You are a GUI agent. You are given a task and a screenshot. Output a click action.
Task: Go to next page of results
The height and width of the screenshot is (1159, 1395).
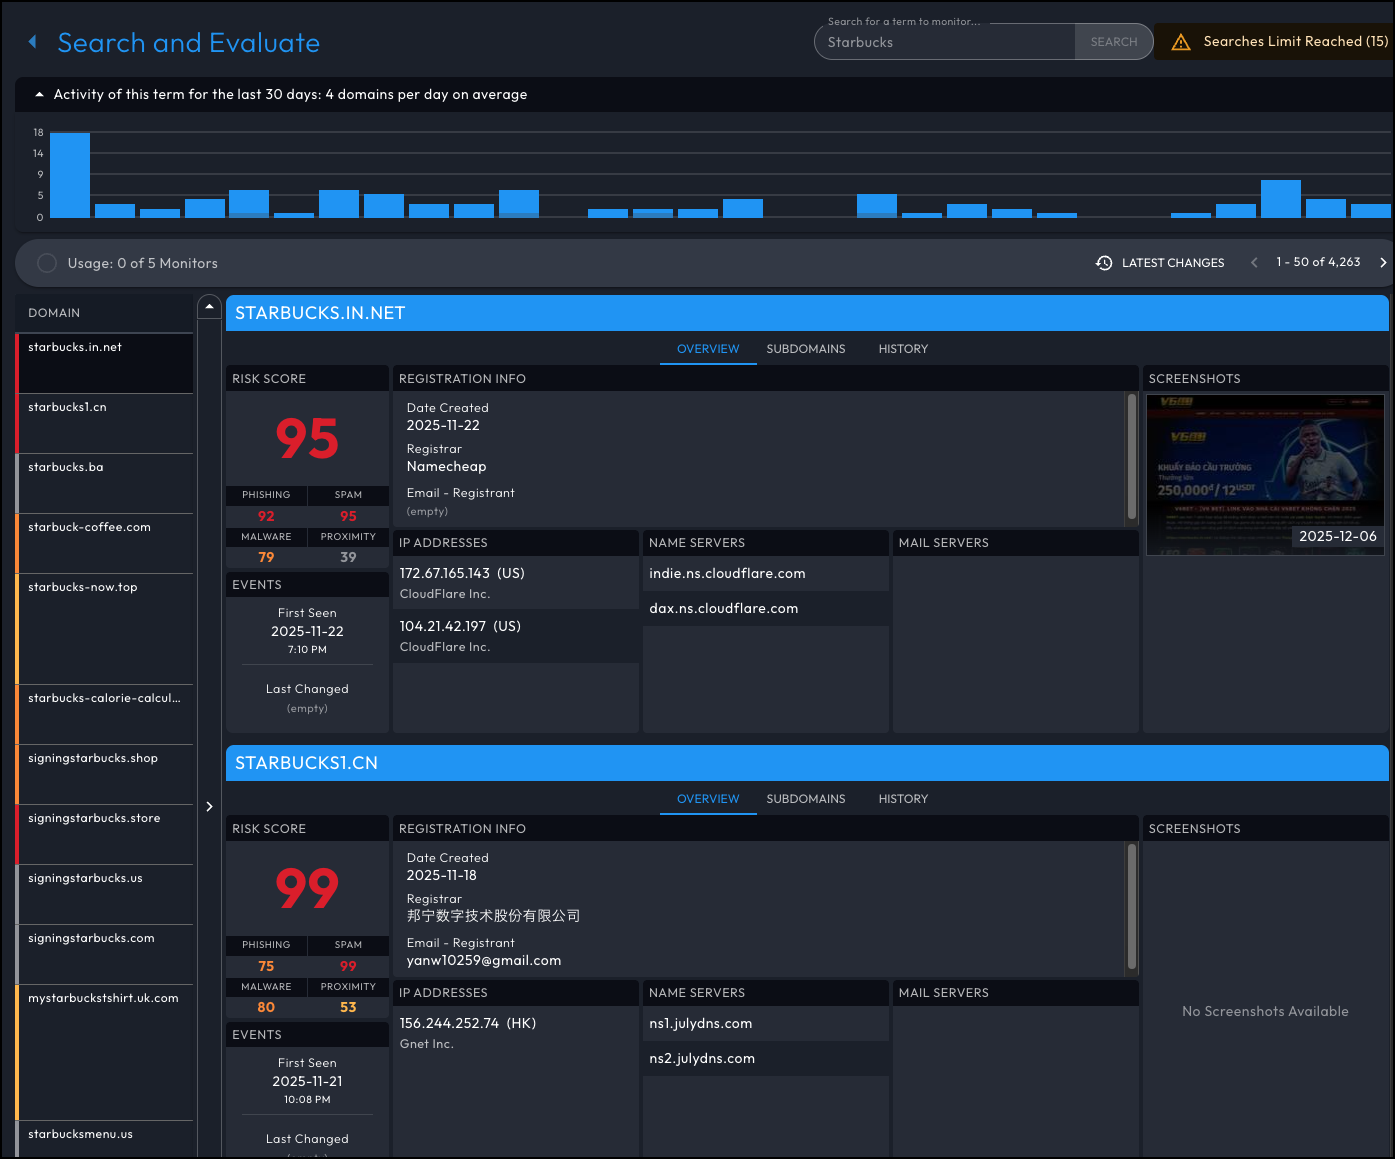[x=1383, y=263]
